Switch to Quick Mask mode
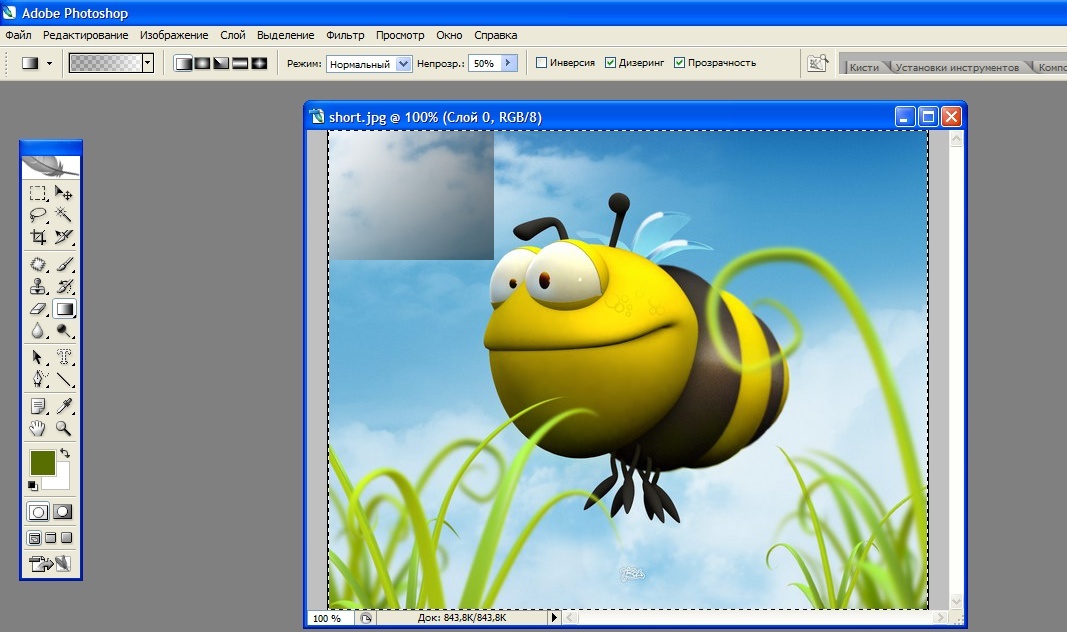This screenshot has height=632, width=1067. click(x=63, y=512)
